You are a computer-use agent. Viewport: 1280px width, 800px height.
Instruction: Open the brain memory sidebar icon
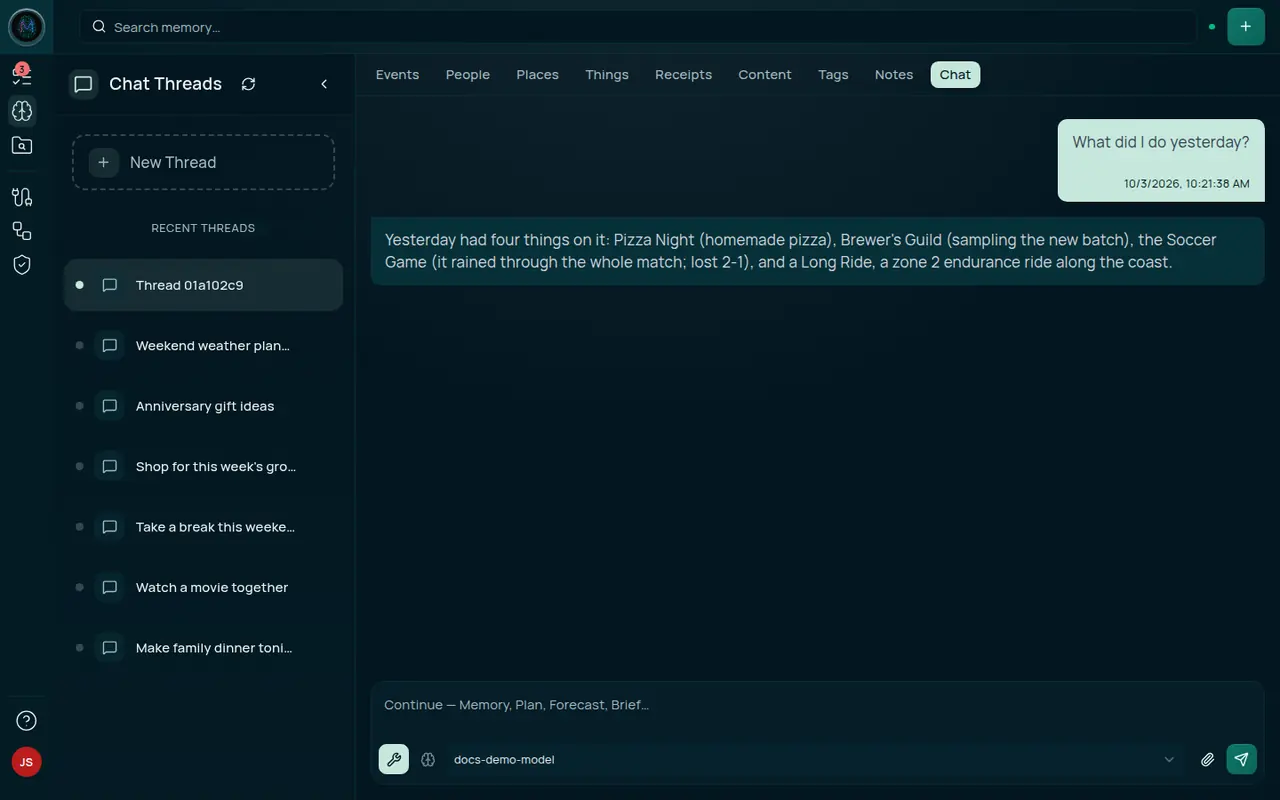click(22, 110)
